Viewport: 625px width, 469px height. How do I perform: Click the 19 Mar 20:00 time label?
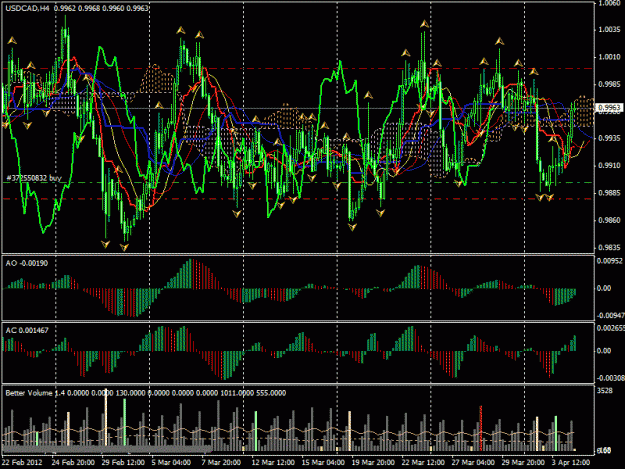tap(373, 462)
